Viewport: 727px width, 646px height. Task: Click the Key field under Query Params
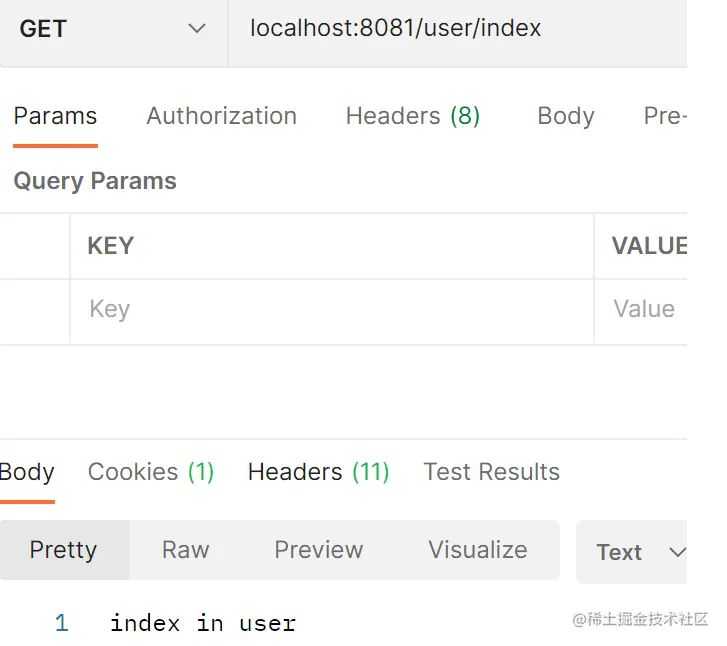[330, 309]
